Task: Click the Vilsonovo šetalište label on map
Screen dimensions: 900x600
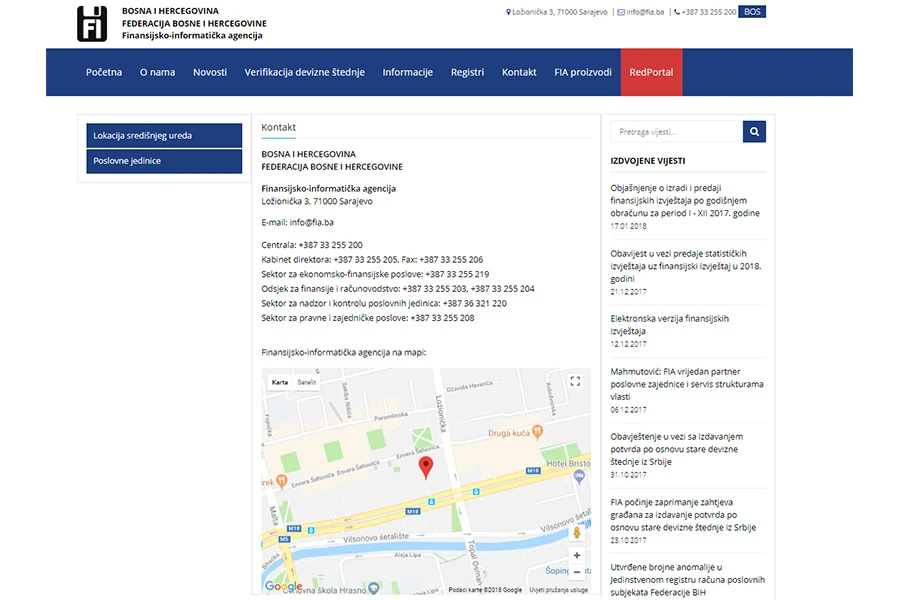Action: tap(376, 538)
